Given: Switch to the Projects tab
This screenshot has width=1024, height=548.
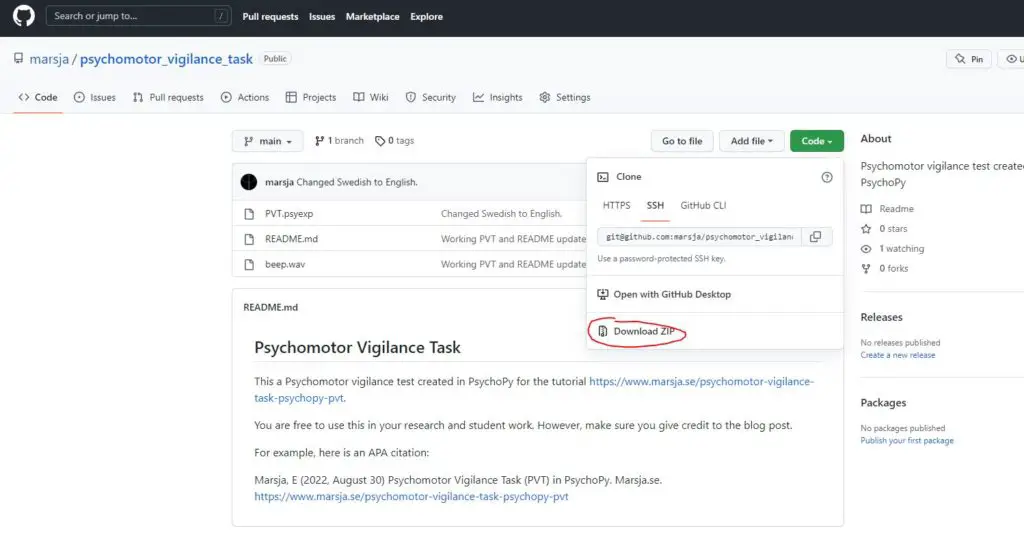Looking at the screenshot, I should pos(311,97).
